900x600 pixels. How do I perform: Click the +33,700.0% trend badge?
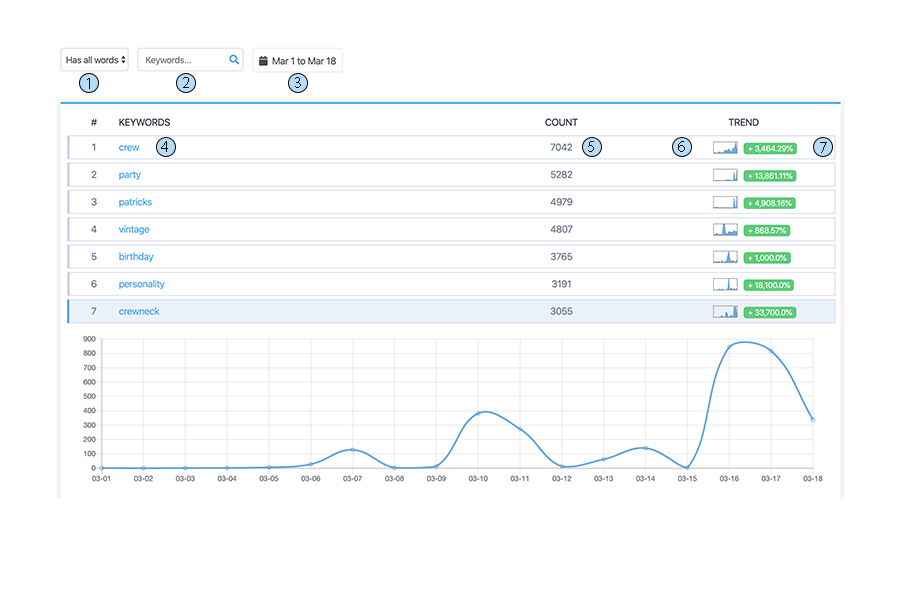770,311
